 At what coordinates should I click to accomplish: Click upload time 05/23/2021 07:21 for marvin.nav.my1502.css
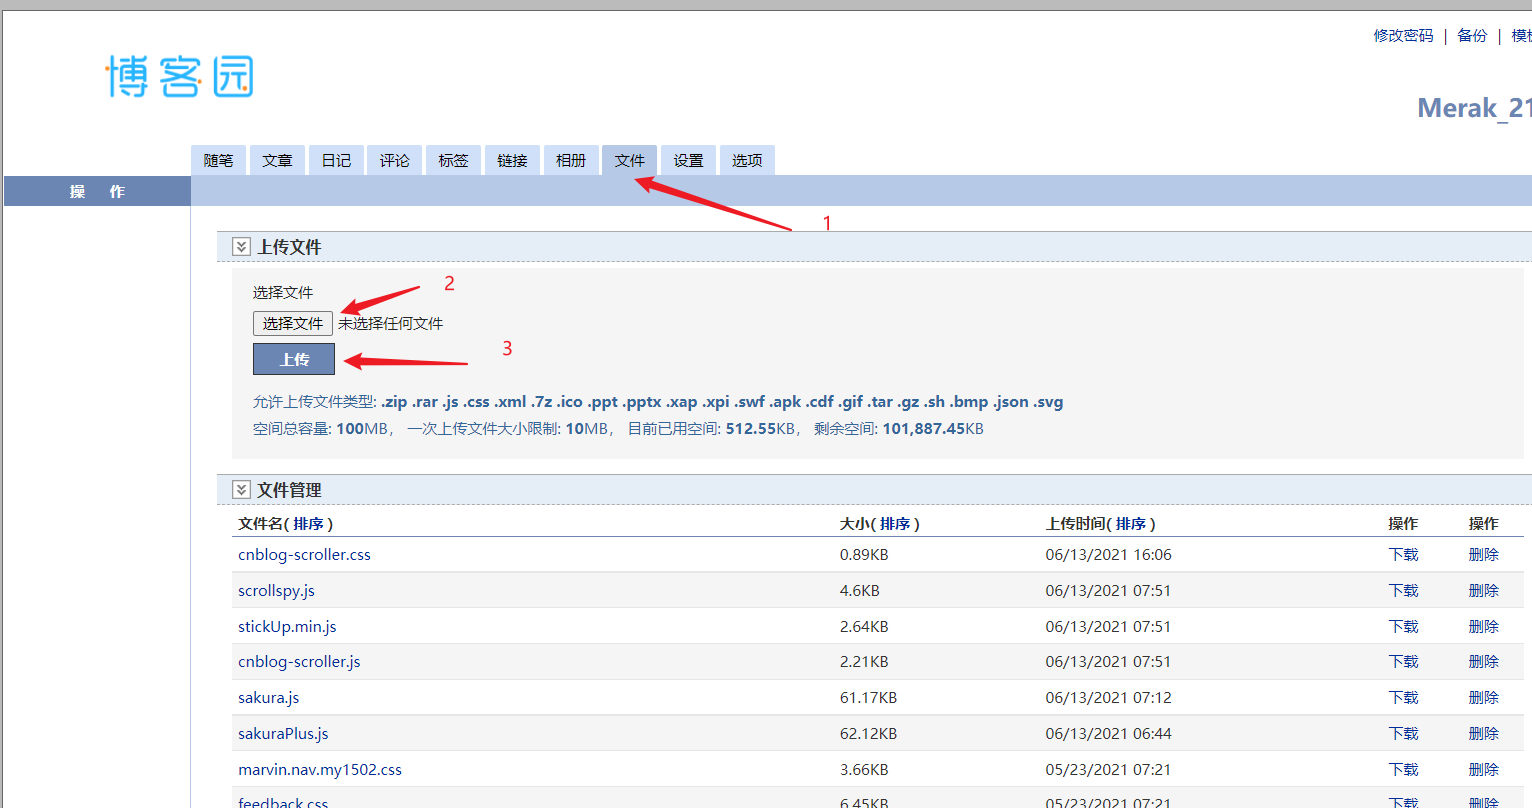(x=1108, y=769)
